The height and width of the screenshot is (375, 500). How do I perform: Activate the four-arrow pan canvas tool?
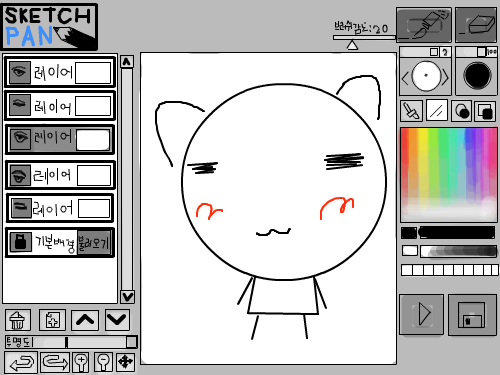click(x=126, y=362)
